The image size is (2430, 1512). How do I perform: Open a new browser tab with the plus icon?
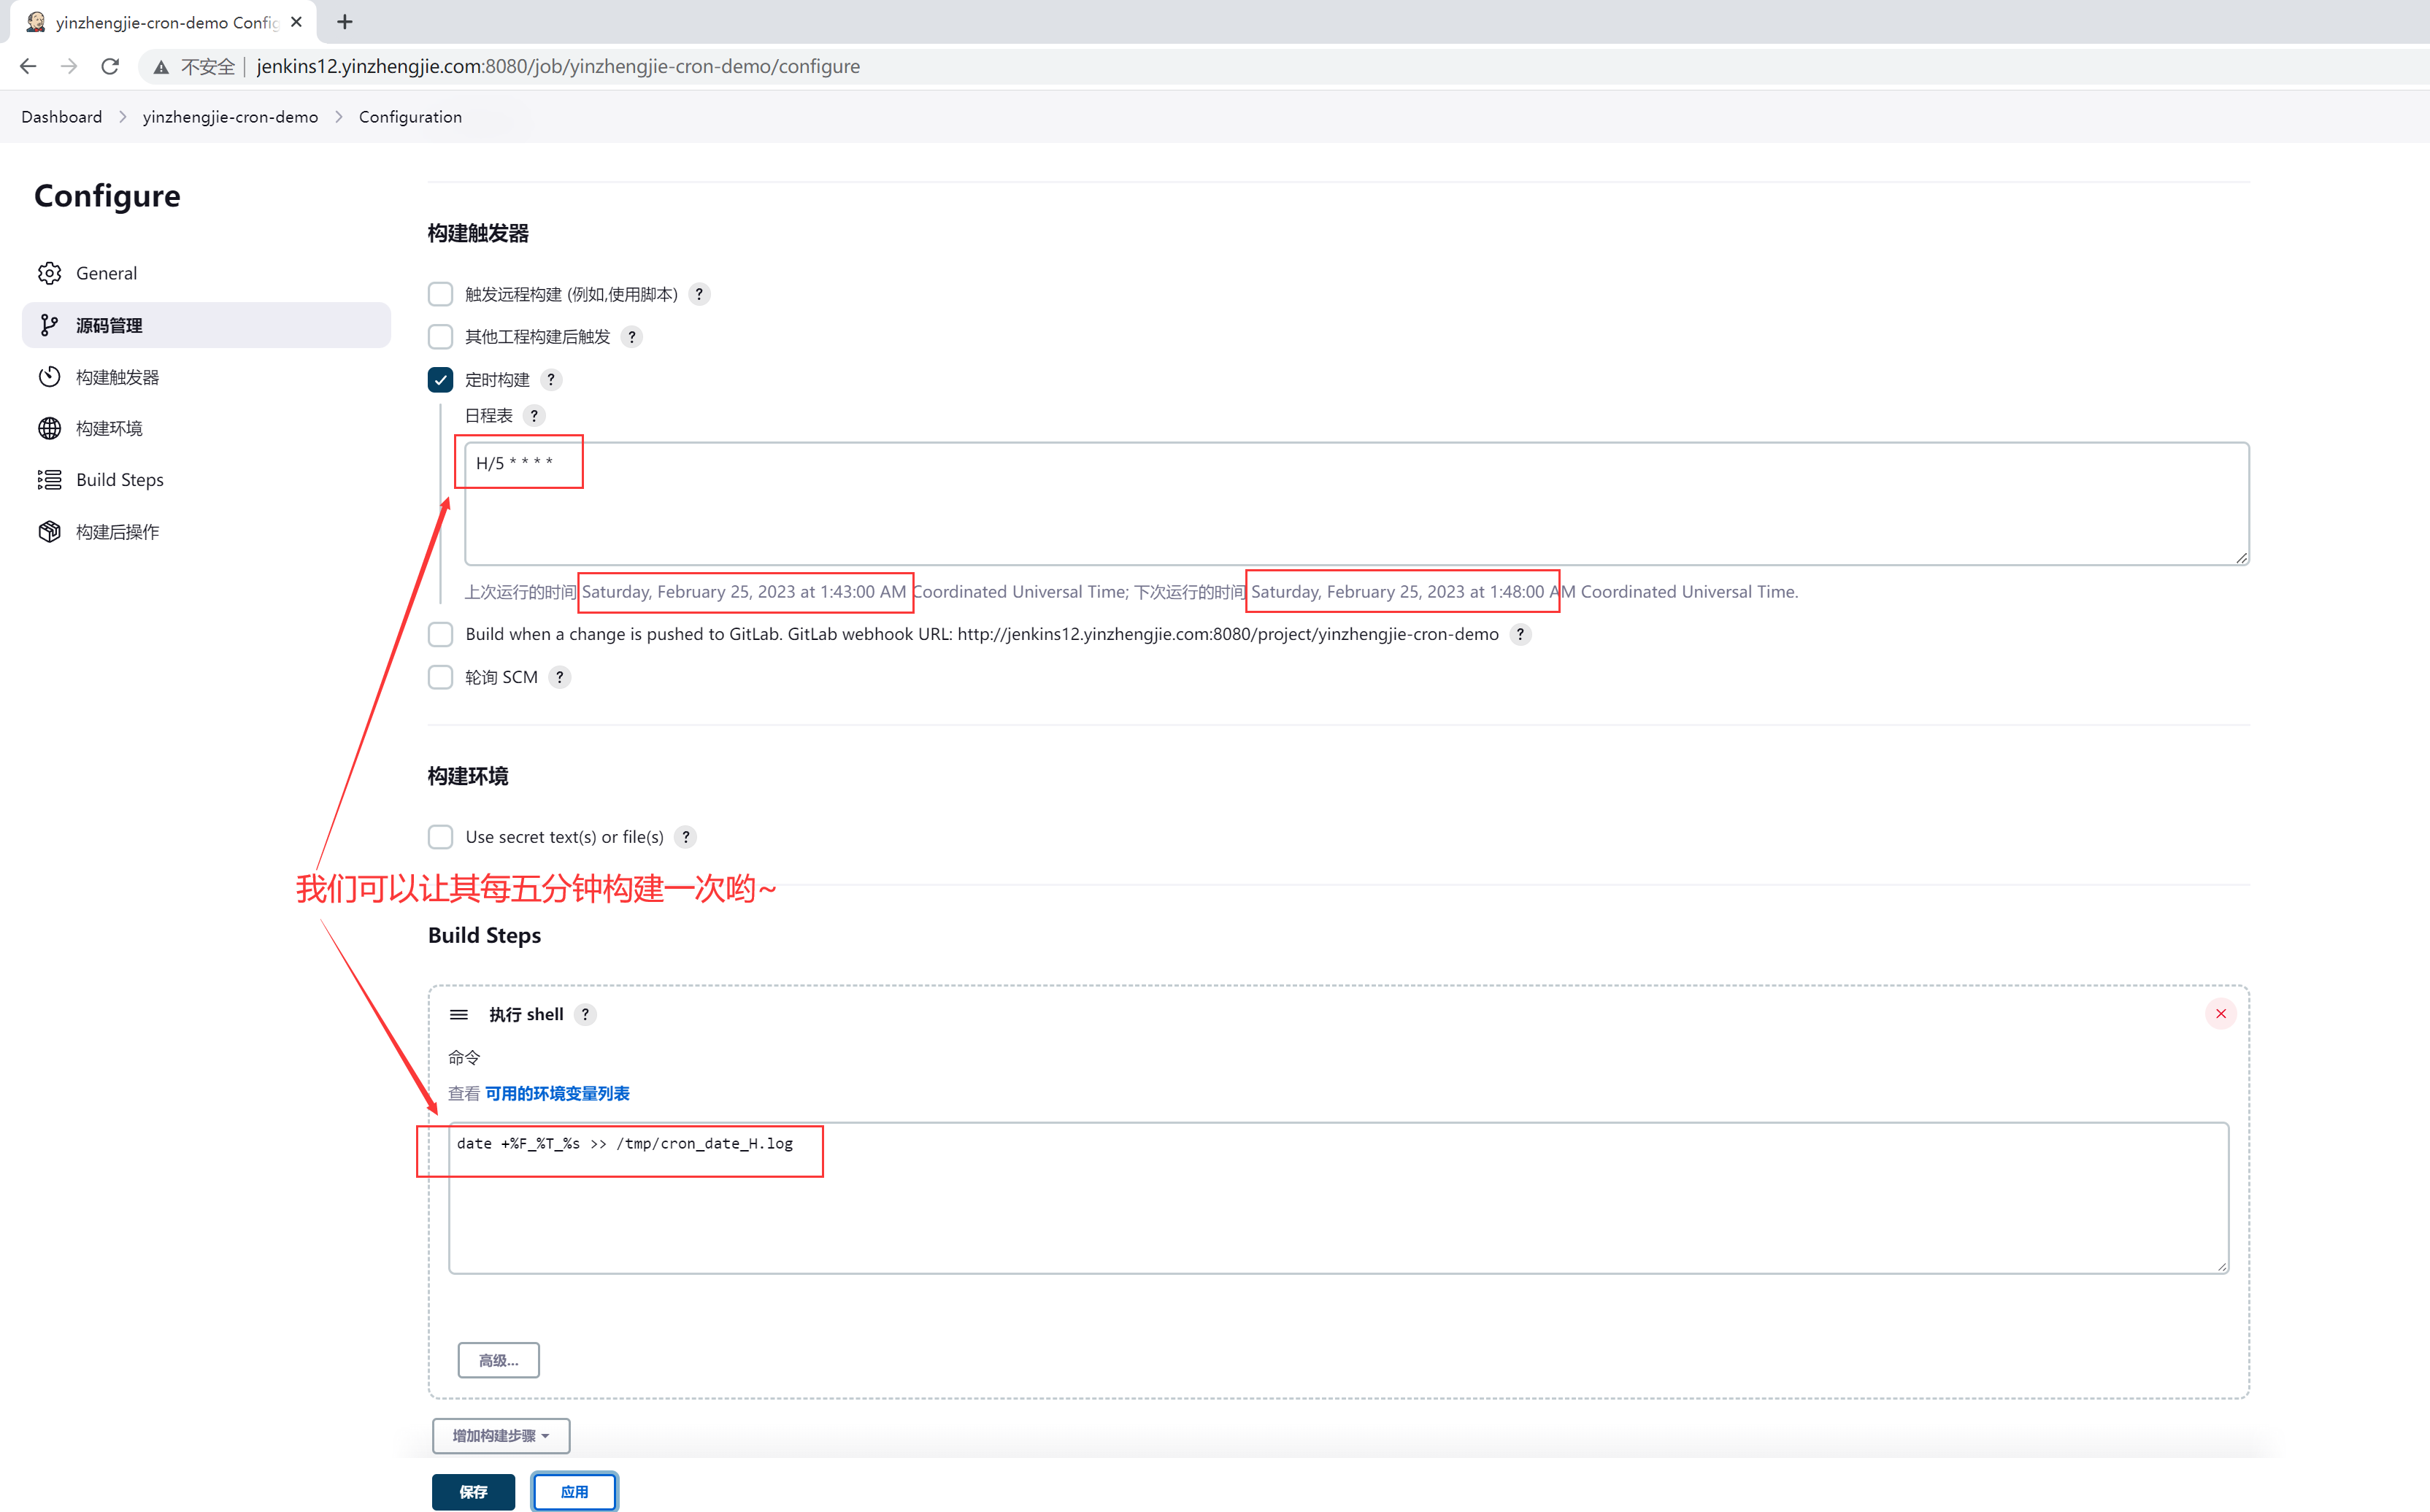click(345, 22)
